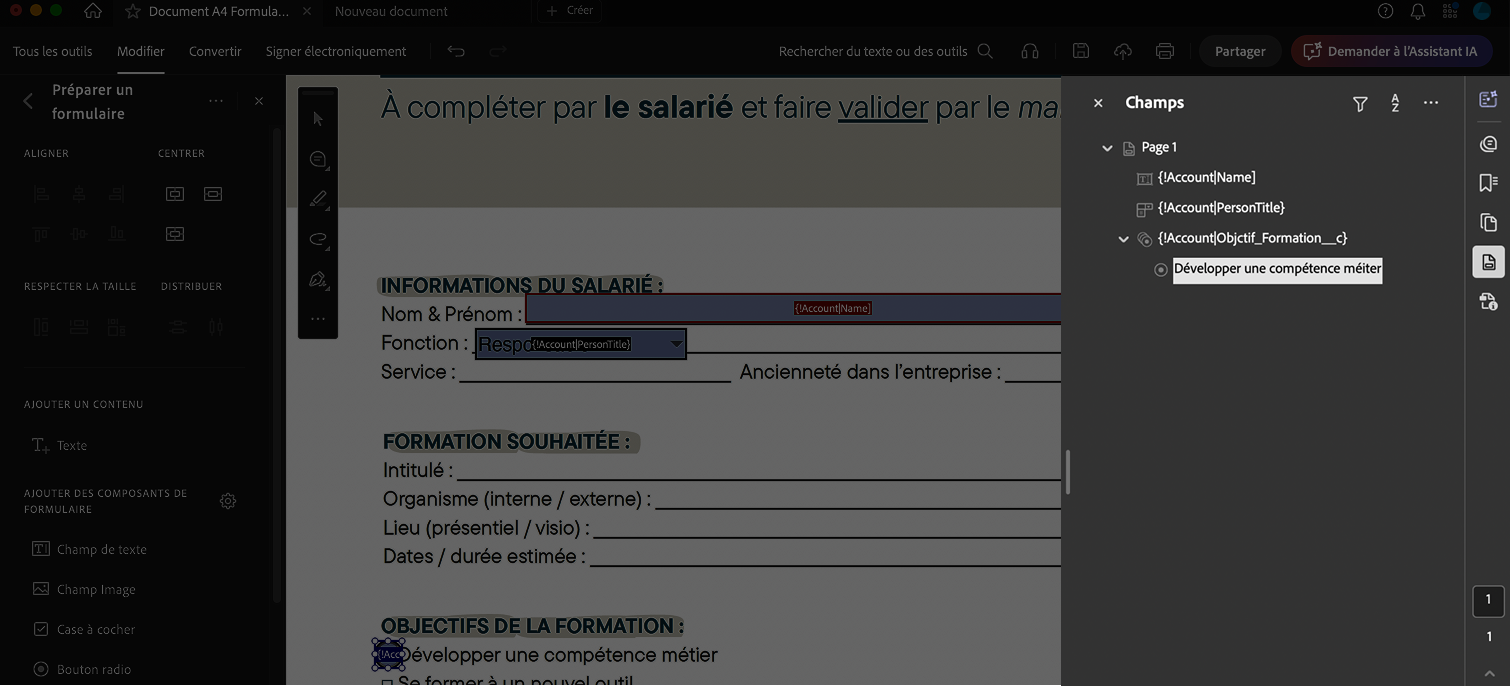The height and width of the screenshot is (686, 1510).
Task: Open form components settings gear
Action: (x=228, y=501)
